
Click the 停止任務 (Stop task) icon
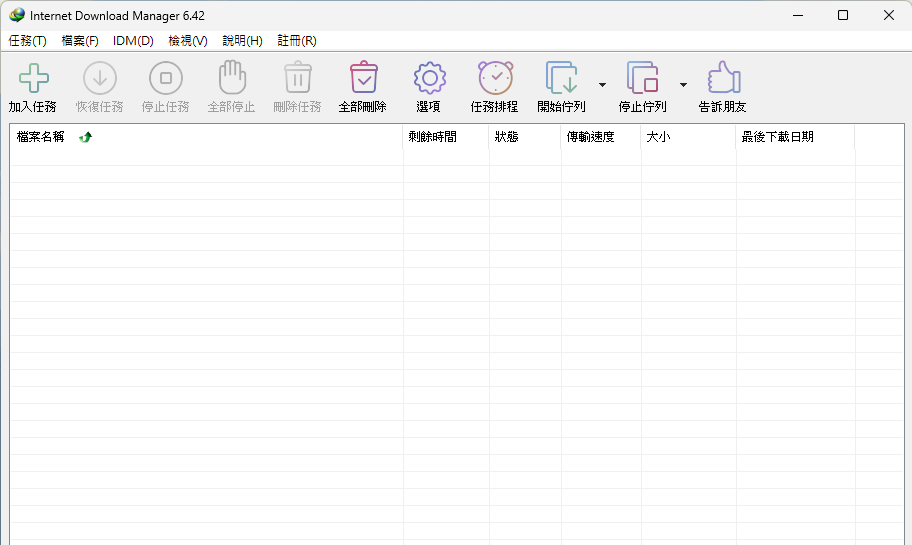coord(165,79)
